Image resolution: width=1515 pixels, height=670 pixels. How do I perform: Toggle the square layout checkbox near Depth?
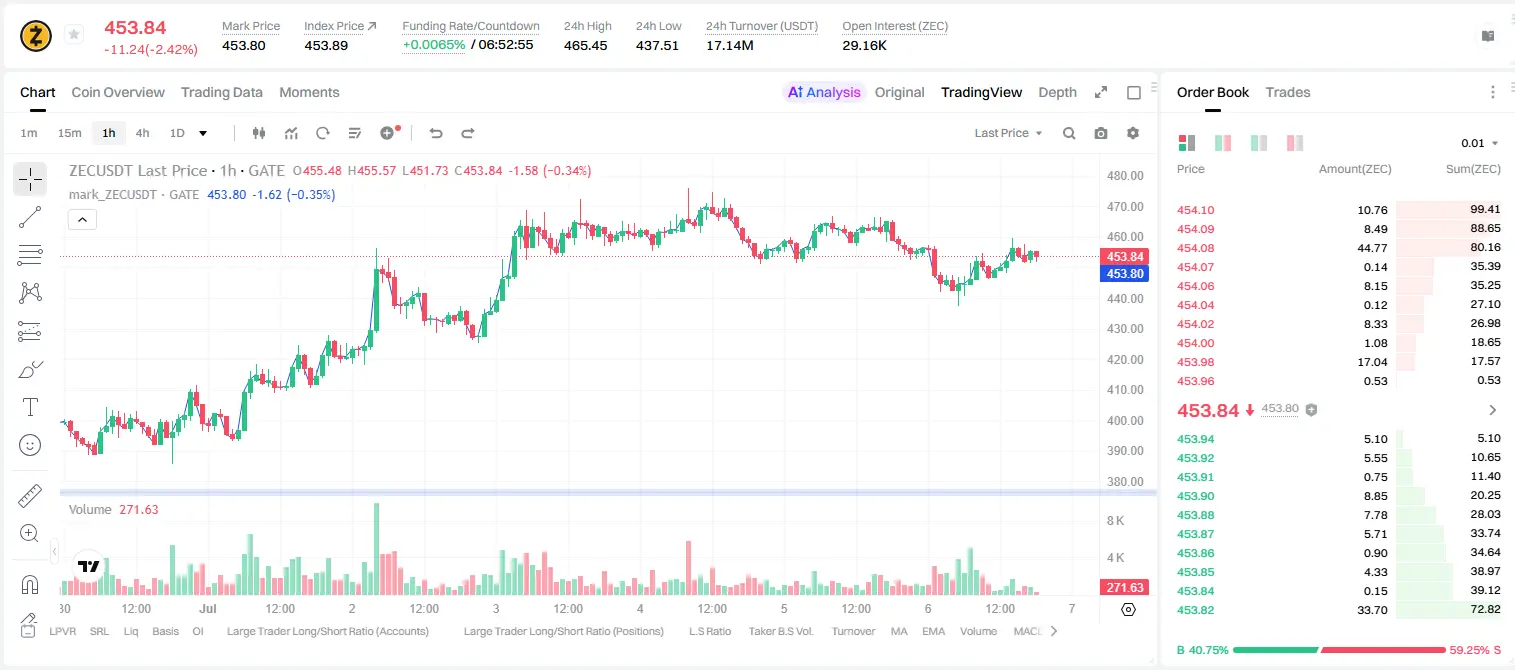(1134, 93)
